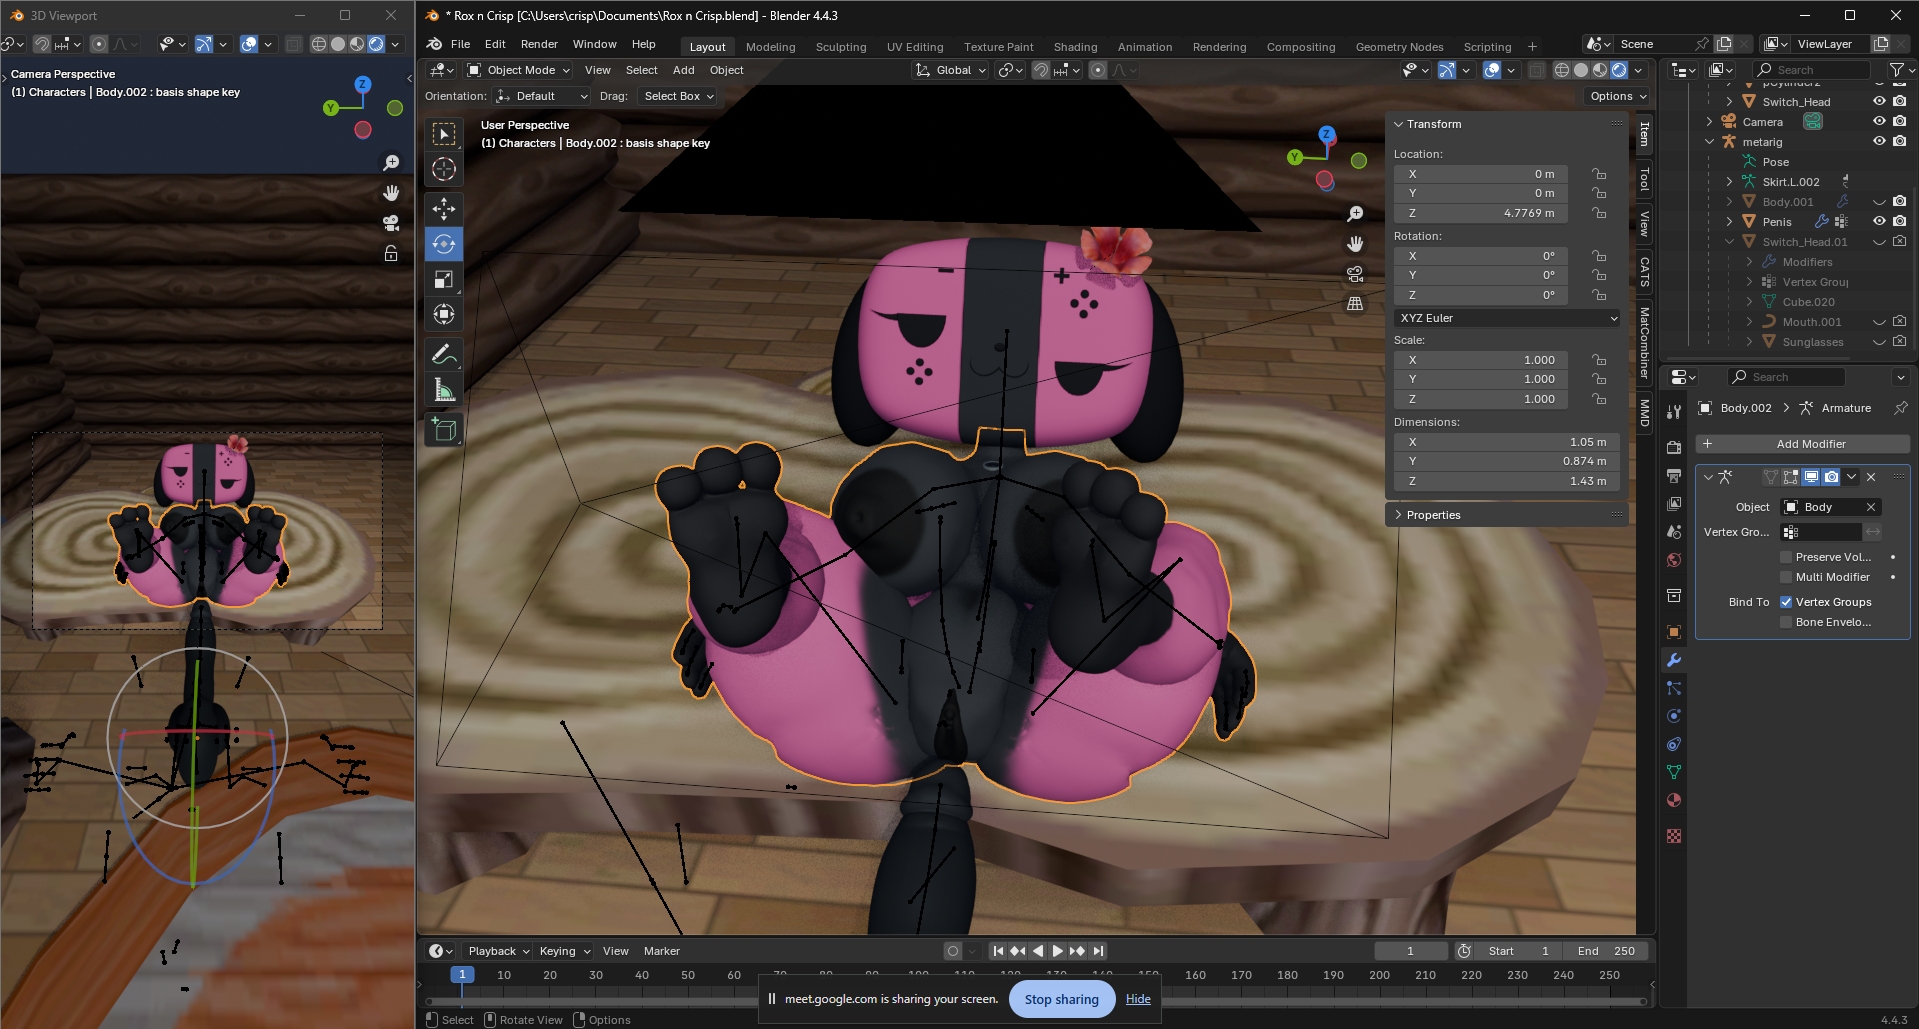
Task: Select the Move tool in the toolbar
Action: [x=444, y=208]
